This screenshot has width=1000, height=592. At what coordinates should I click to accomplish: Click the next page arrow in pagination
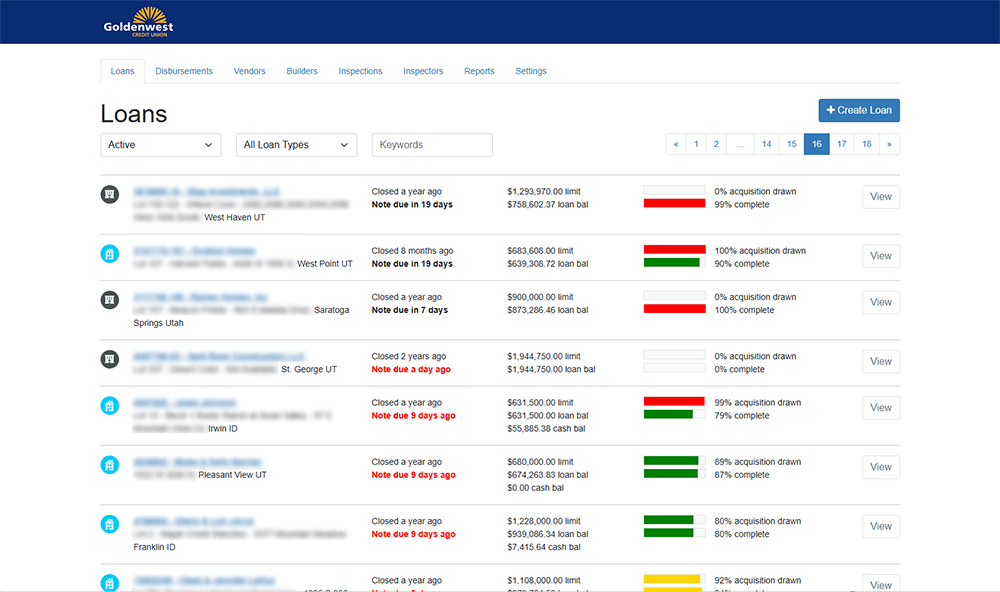[x=890, y=144]
